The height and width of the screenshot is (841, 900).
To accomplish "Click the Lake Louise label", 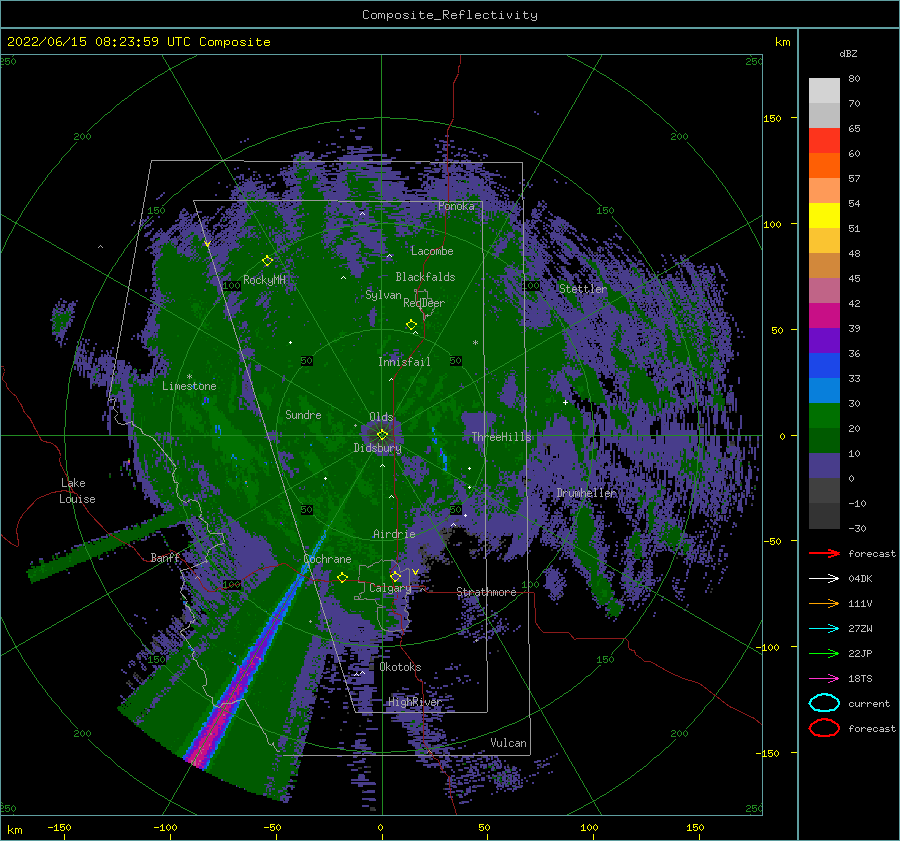I will pyautogui.click(x=78, y=491).
